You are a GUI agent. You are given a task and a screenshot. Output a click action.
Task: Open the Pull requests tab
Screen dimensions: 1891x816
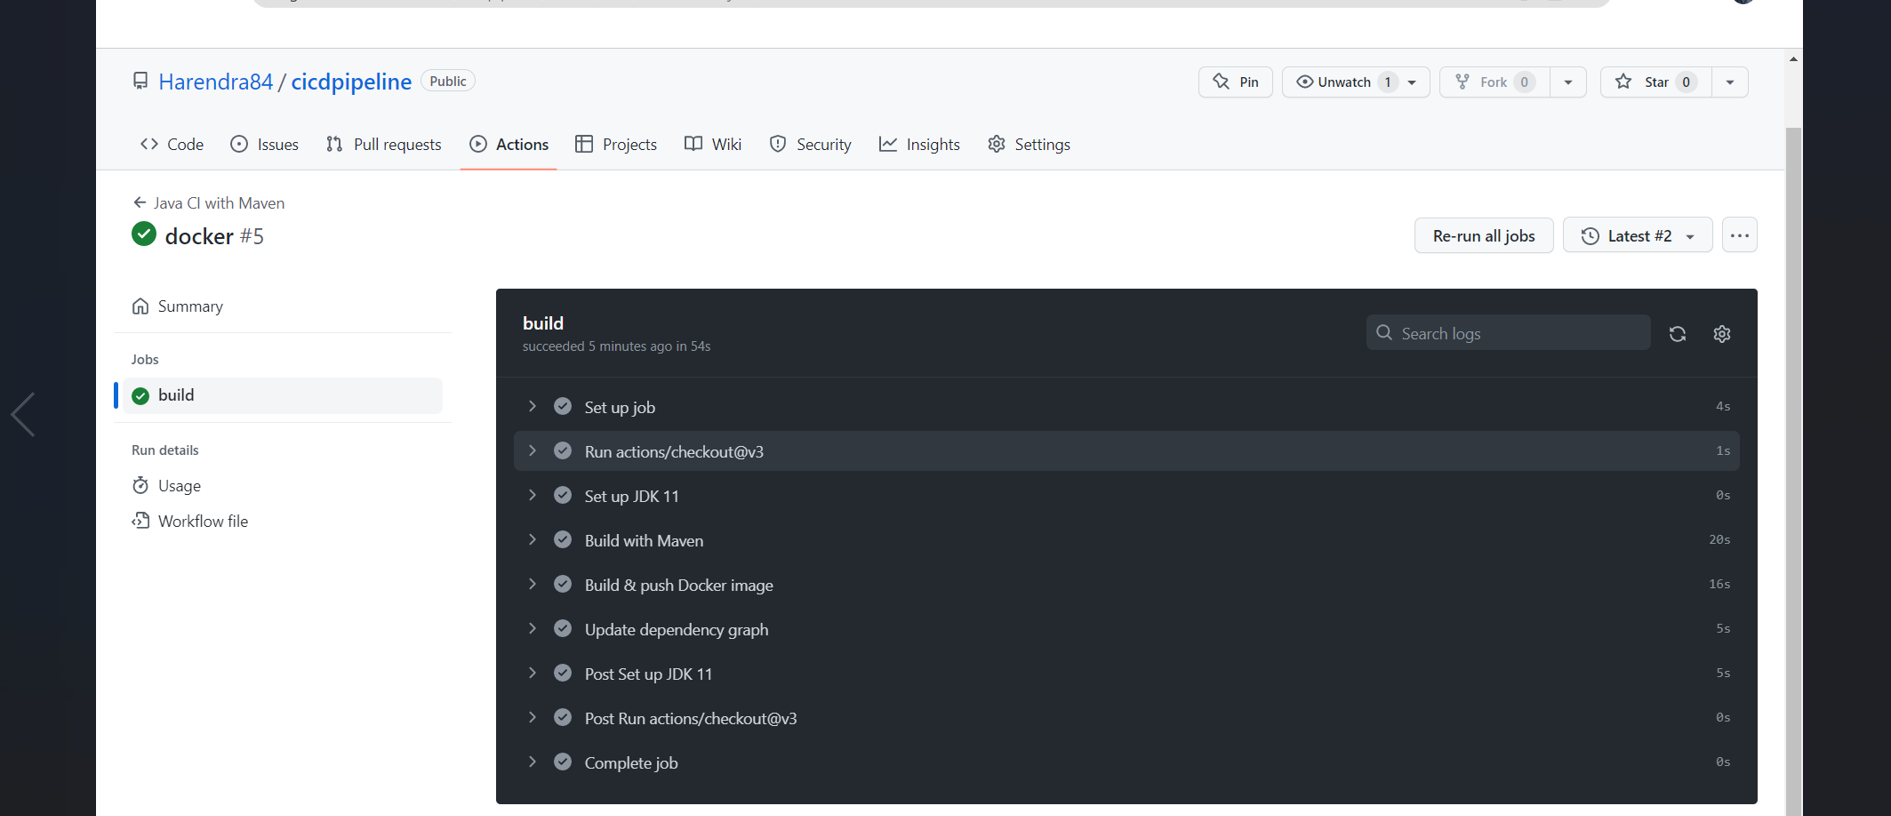tap(384, 144)
